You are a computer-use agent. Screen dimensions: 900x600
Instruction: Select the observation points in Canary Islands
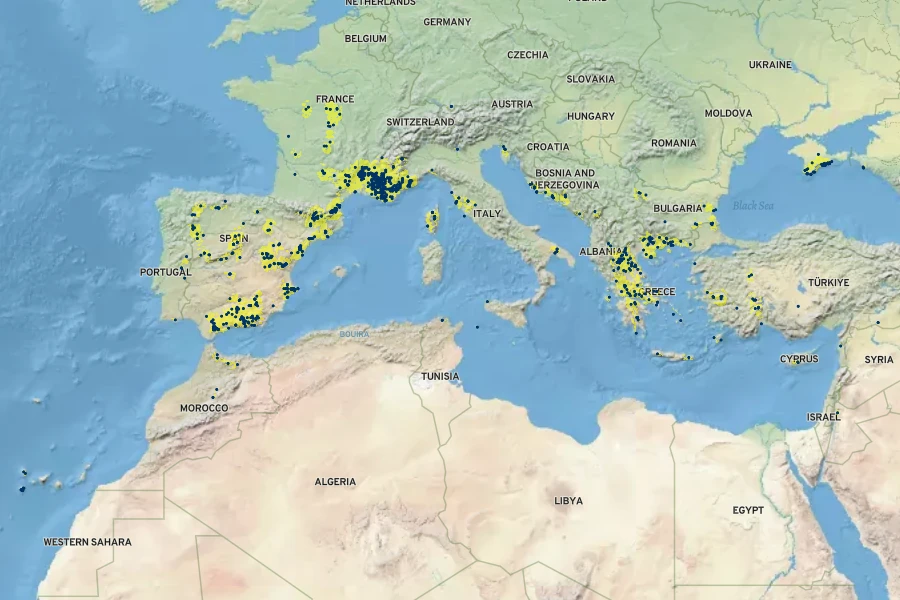[23, 481]
